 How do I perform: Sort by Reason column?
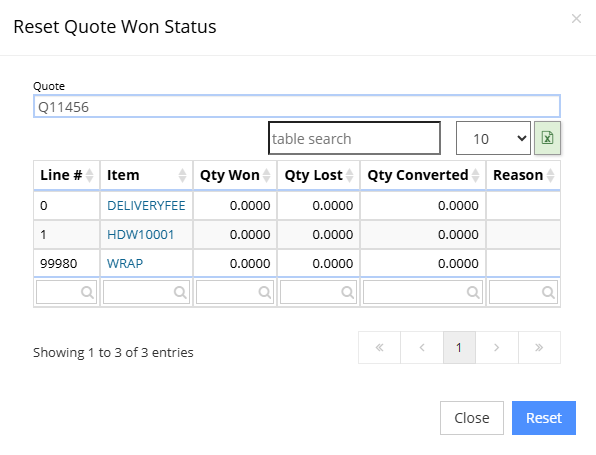pyautogui.click(x=523, y=175)
